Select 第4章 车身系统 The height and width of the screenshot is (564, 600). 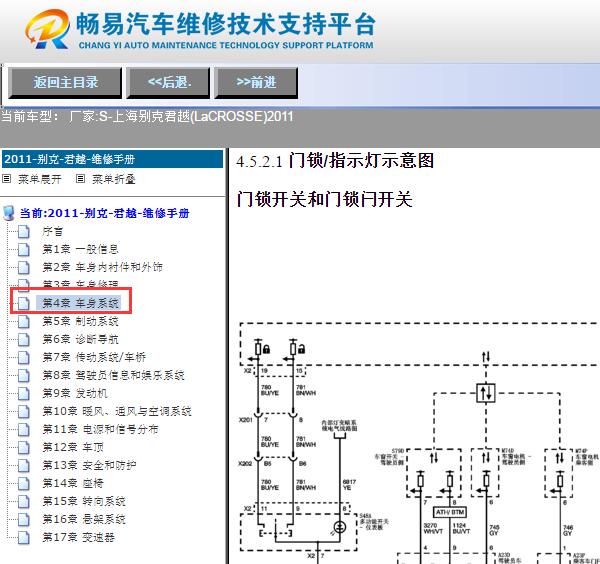pos(81,303)
